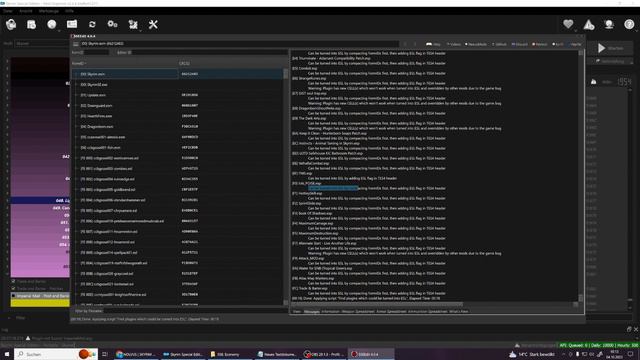The height and width of the screenshot is (360, 640).
Task: Close the Mod Organizer log panel
Action: 636,329
